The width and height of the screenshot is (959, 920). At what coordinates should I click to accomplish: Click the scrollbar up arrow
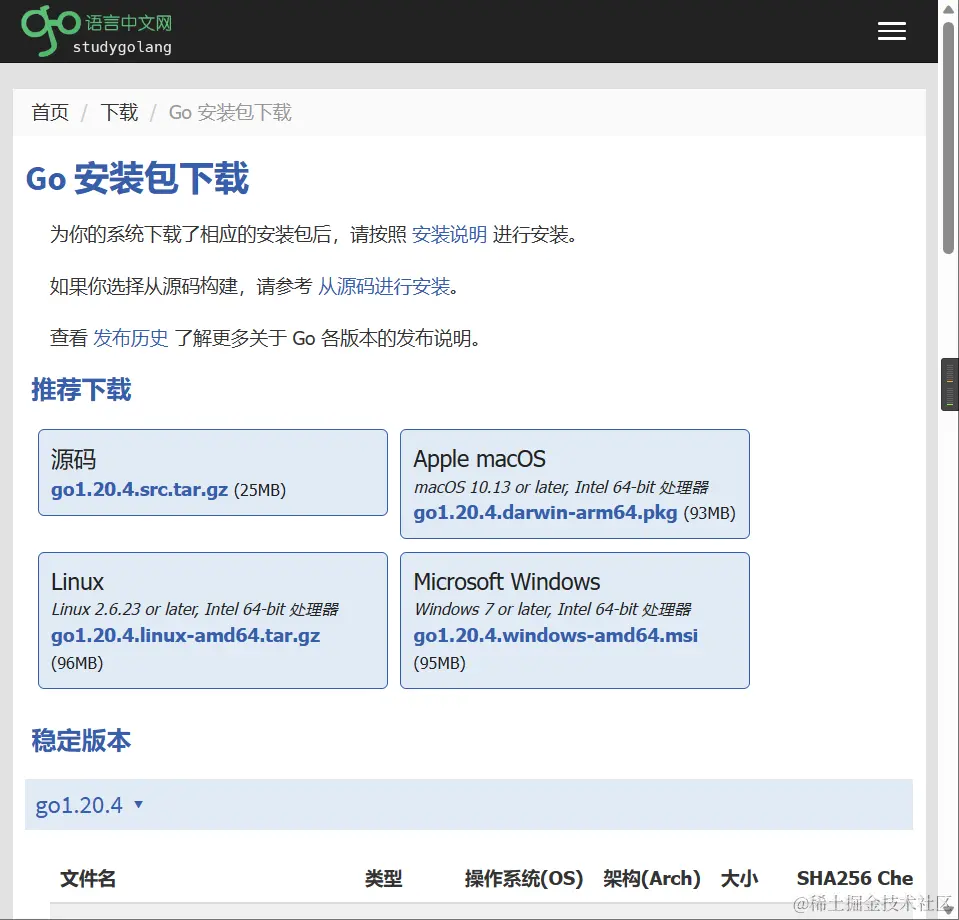[x=948, y=10]
